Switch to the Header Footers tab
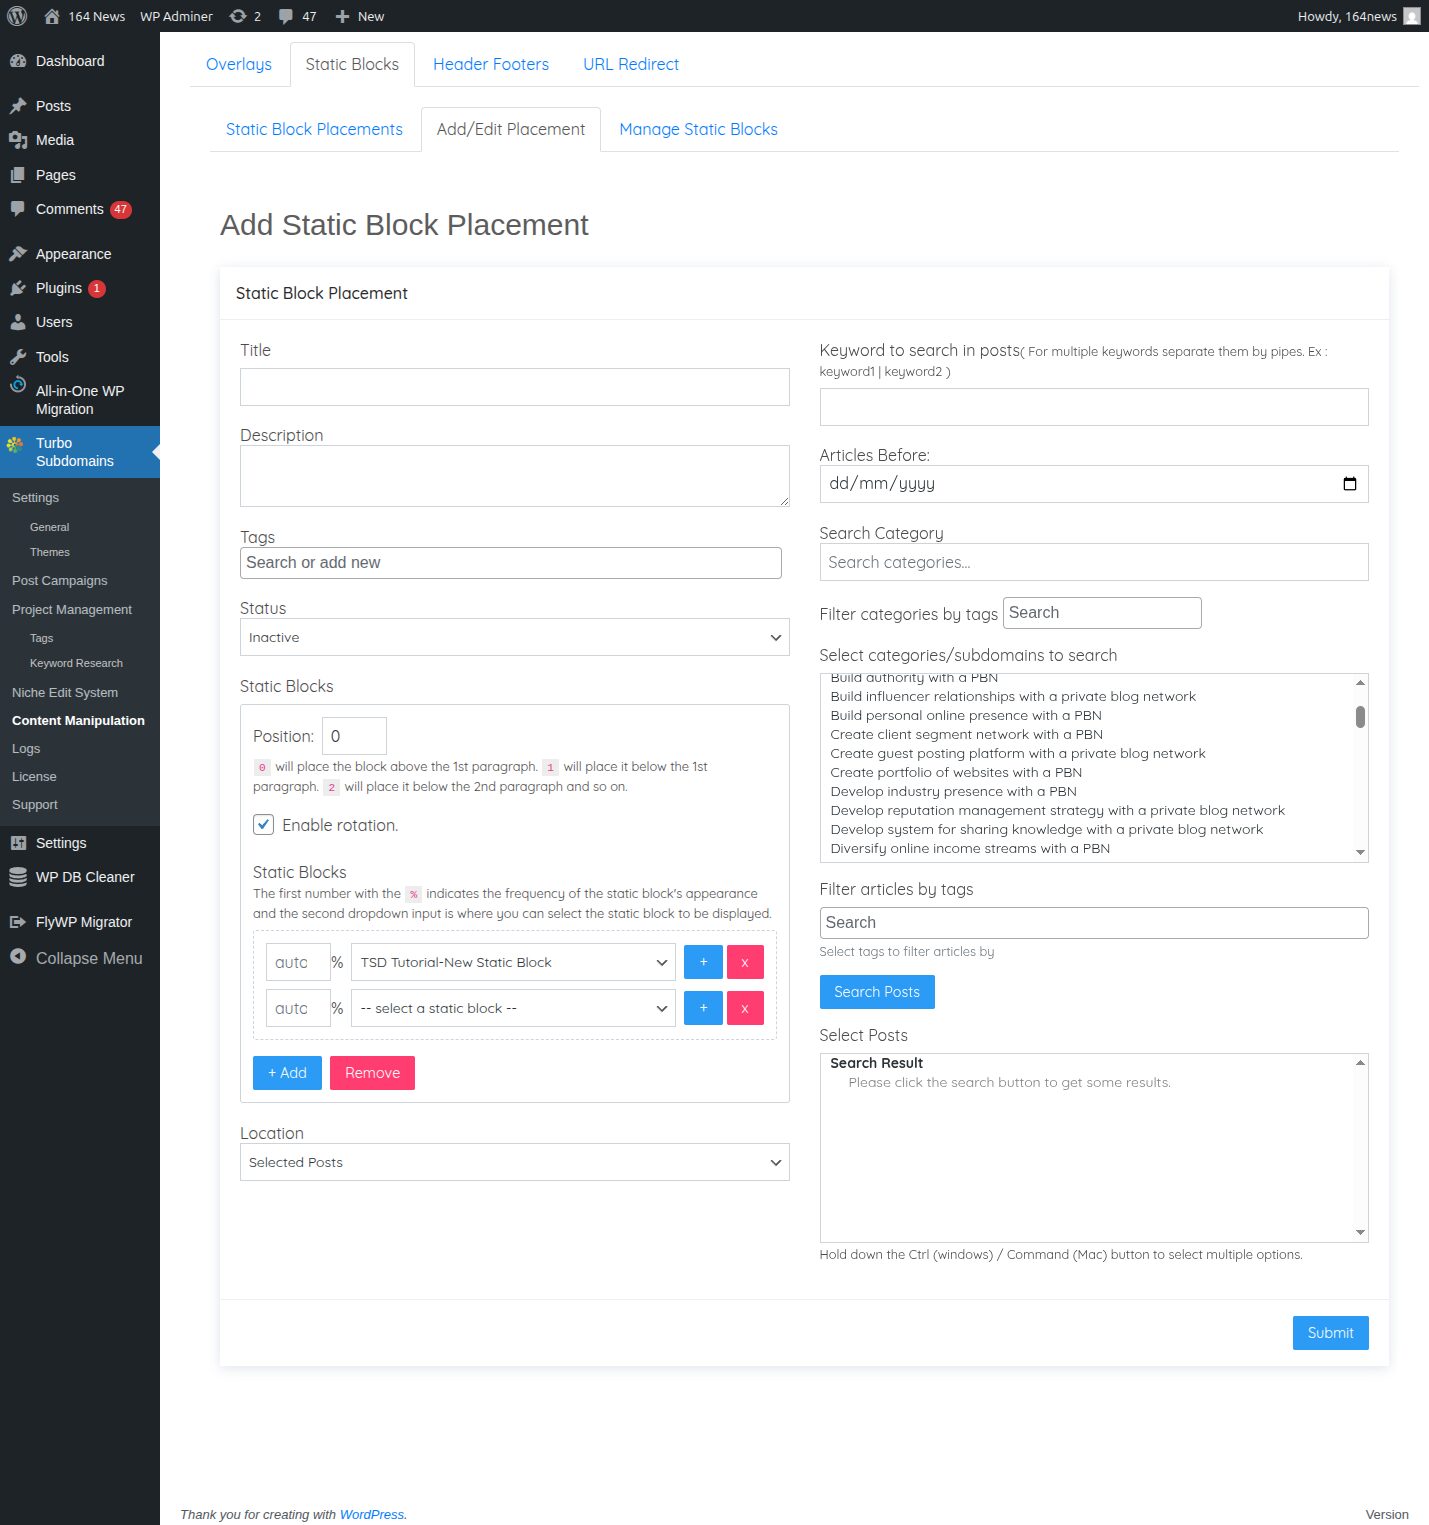The image size is (1429, 1525). coord(490,64)
